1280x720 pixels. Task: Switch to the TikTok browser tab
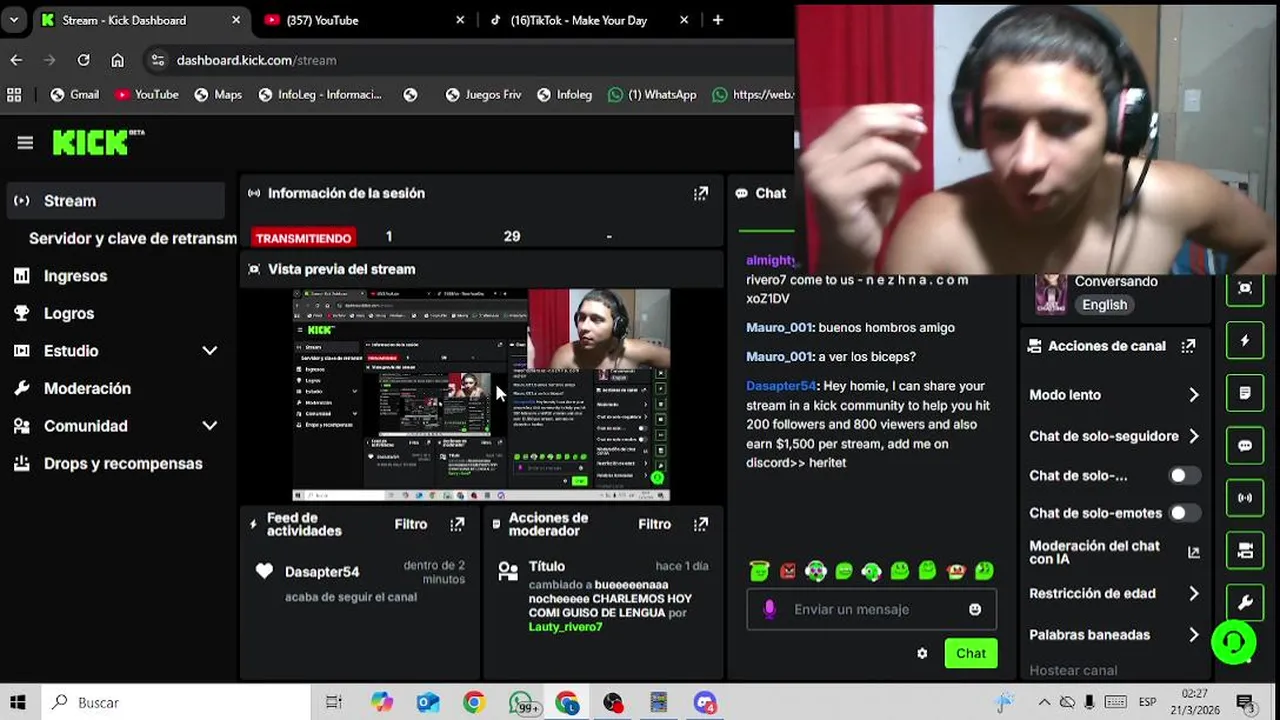pyautogui.click(x=588, y=20)
